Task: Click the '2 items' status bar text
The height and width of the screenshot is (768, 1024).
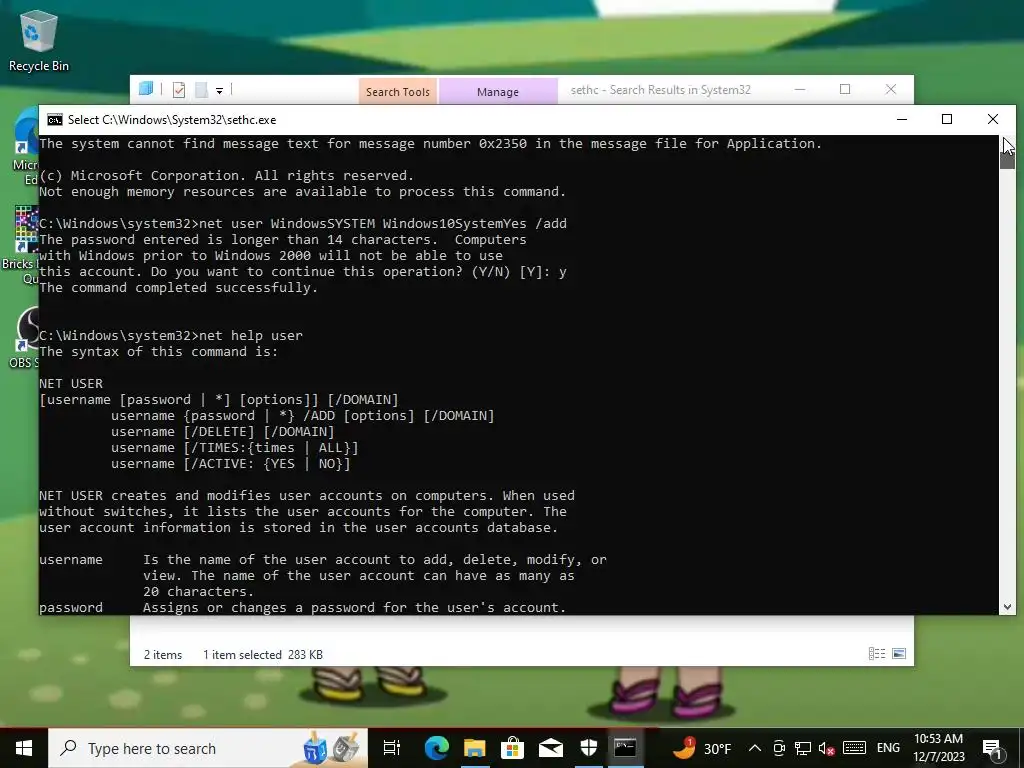Action: click(x=163, y=654)
